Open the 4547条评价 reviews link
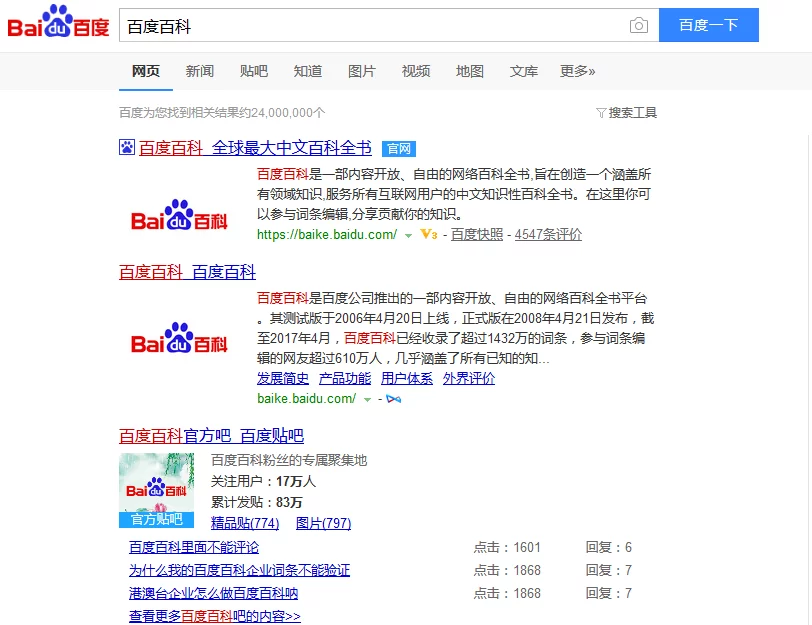This screenshot has height=625, width=812. (x=548, y=235)
